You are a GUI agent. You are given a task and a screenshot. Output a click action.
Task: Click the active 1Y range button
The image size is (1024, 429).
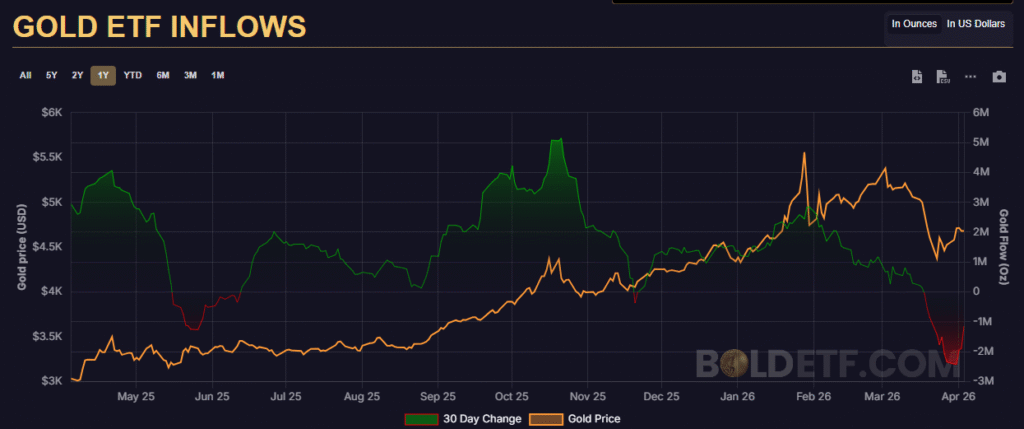click(103, 75)
